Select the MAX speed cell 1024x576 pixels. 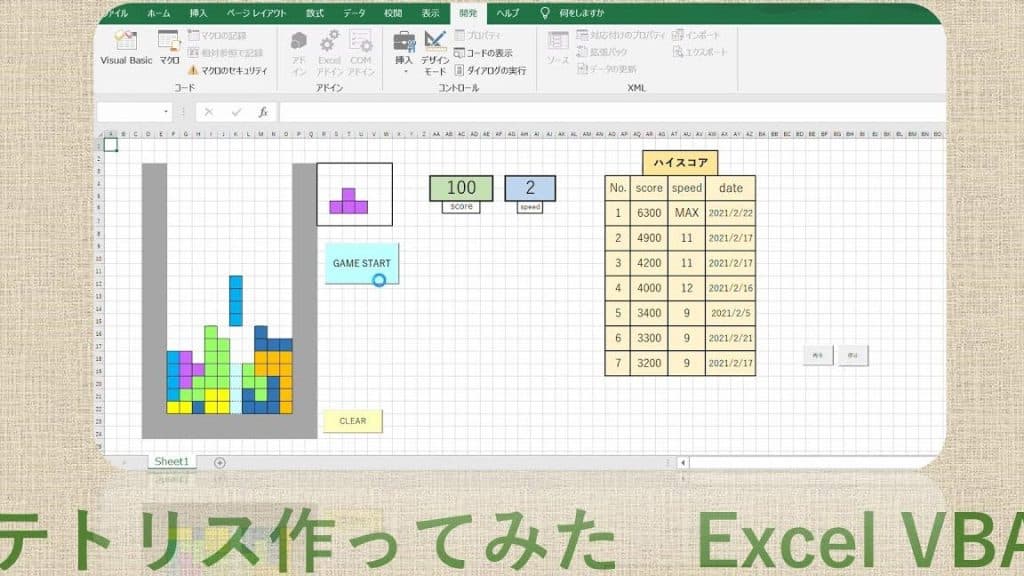tap(686, 213)
